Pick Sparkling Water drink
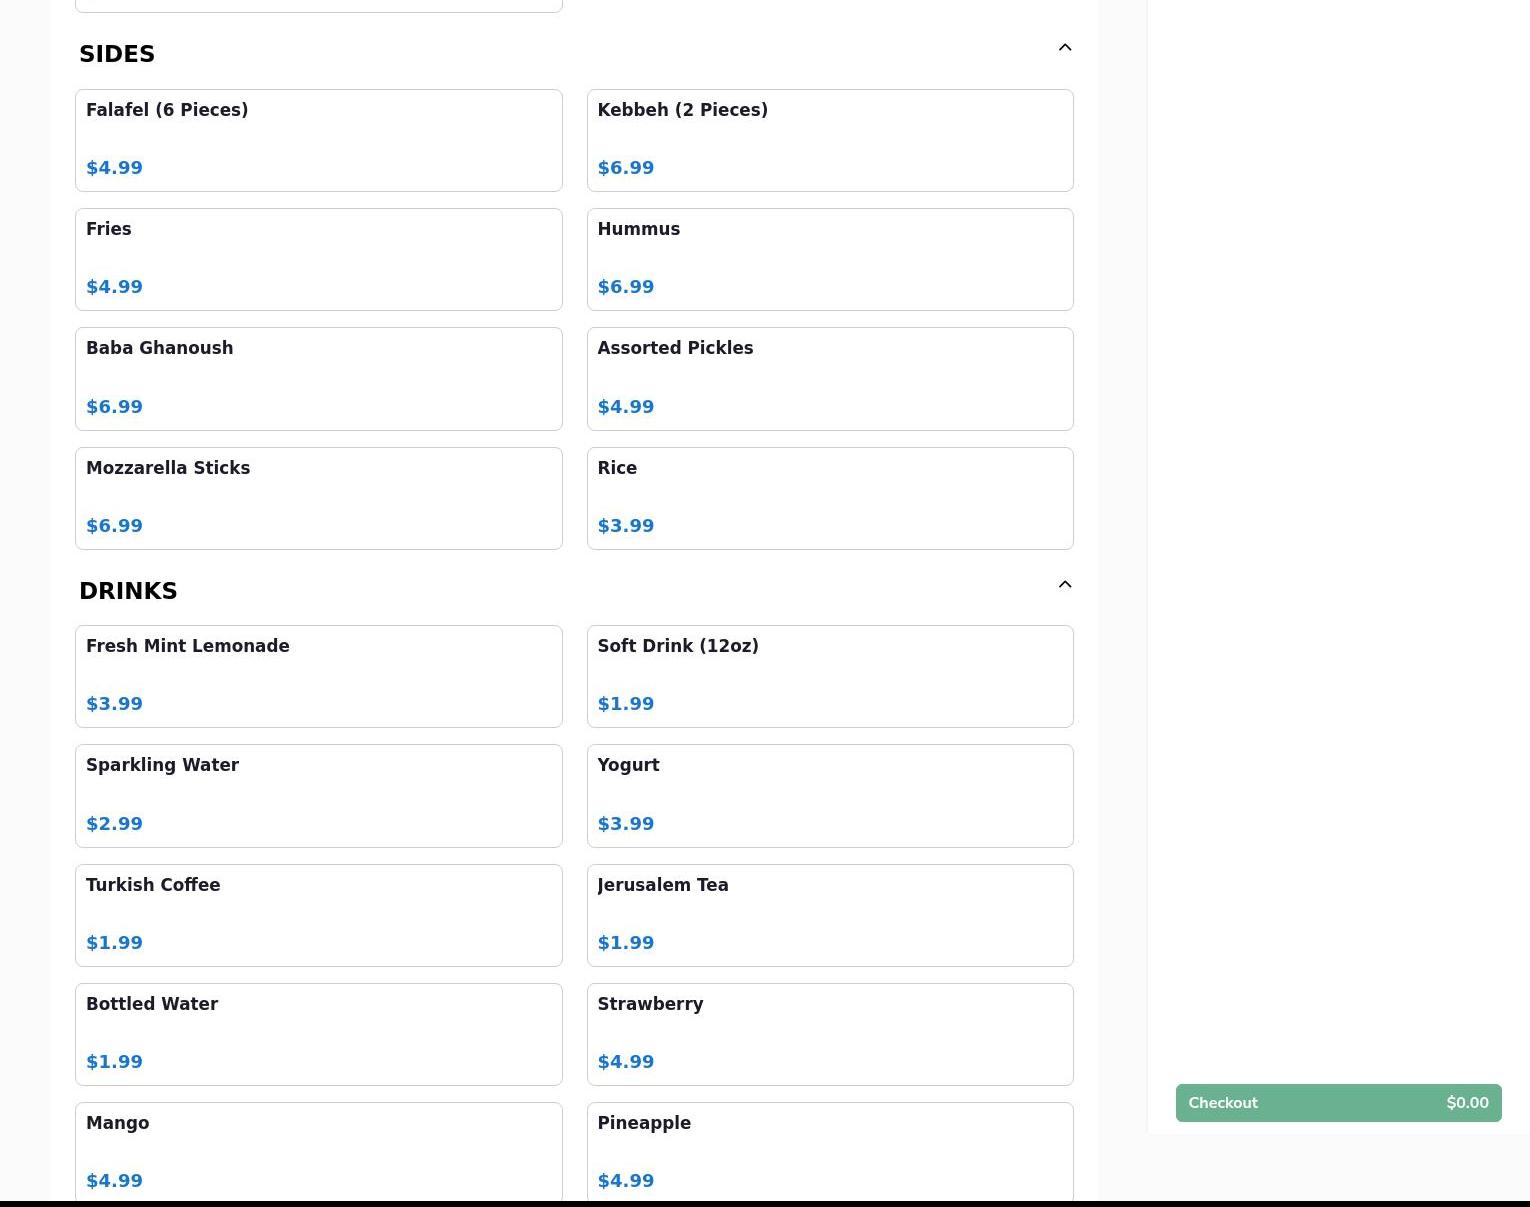Image resolution: width=1530 pixels, height=1207 pixels. [318, 795]
